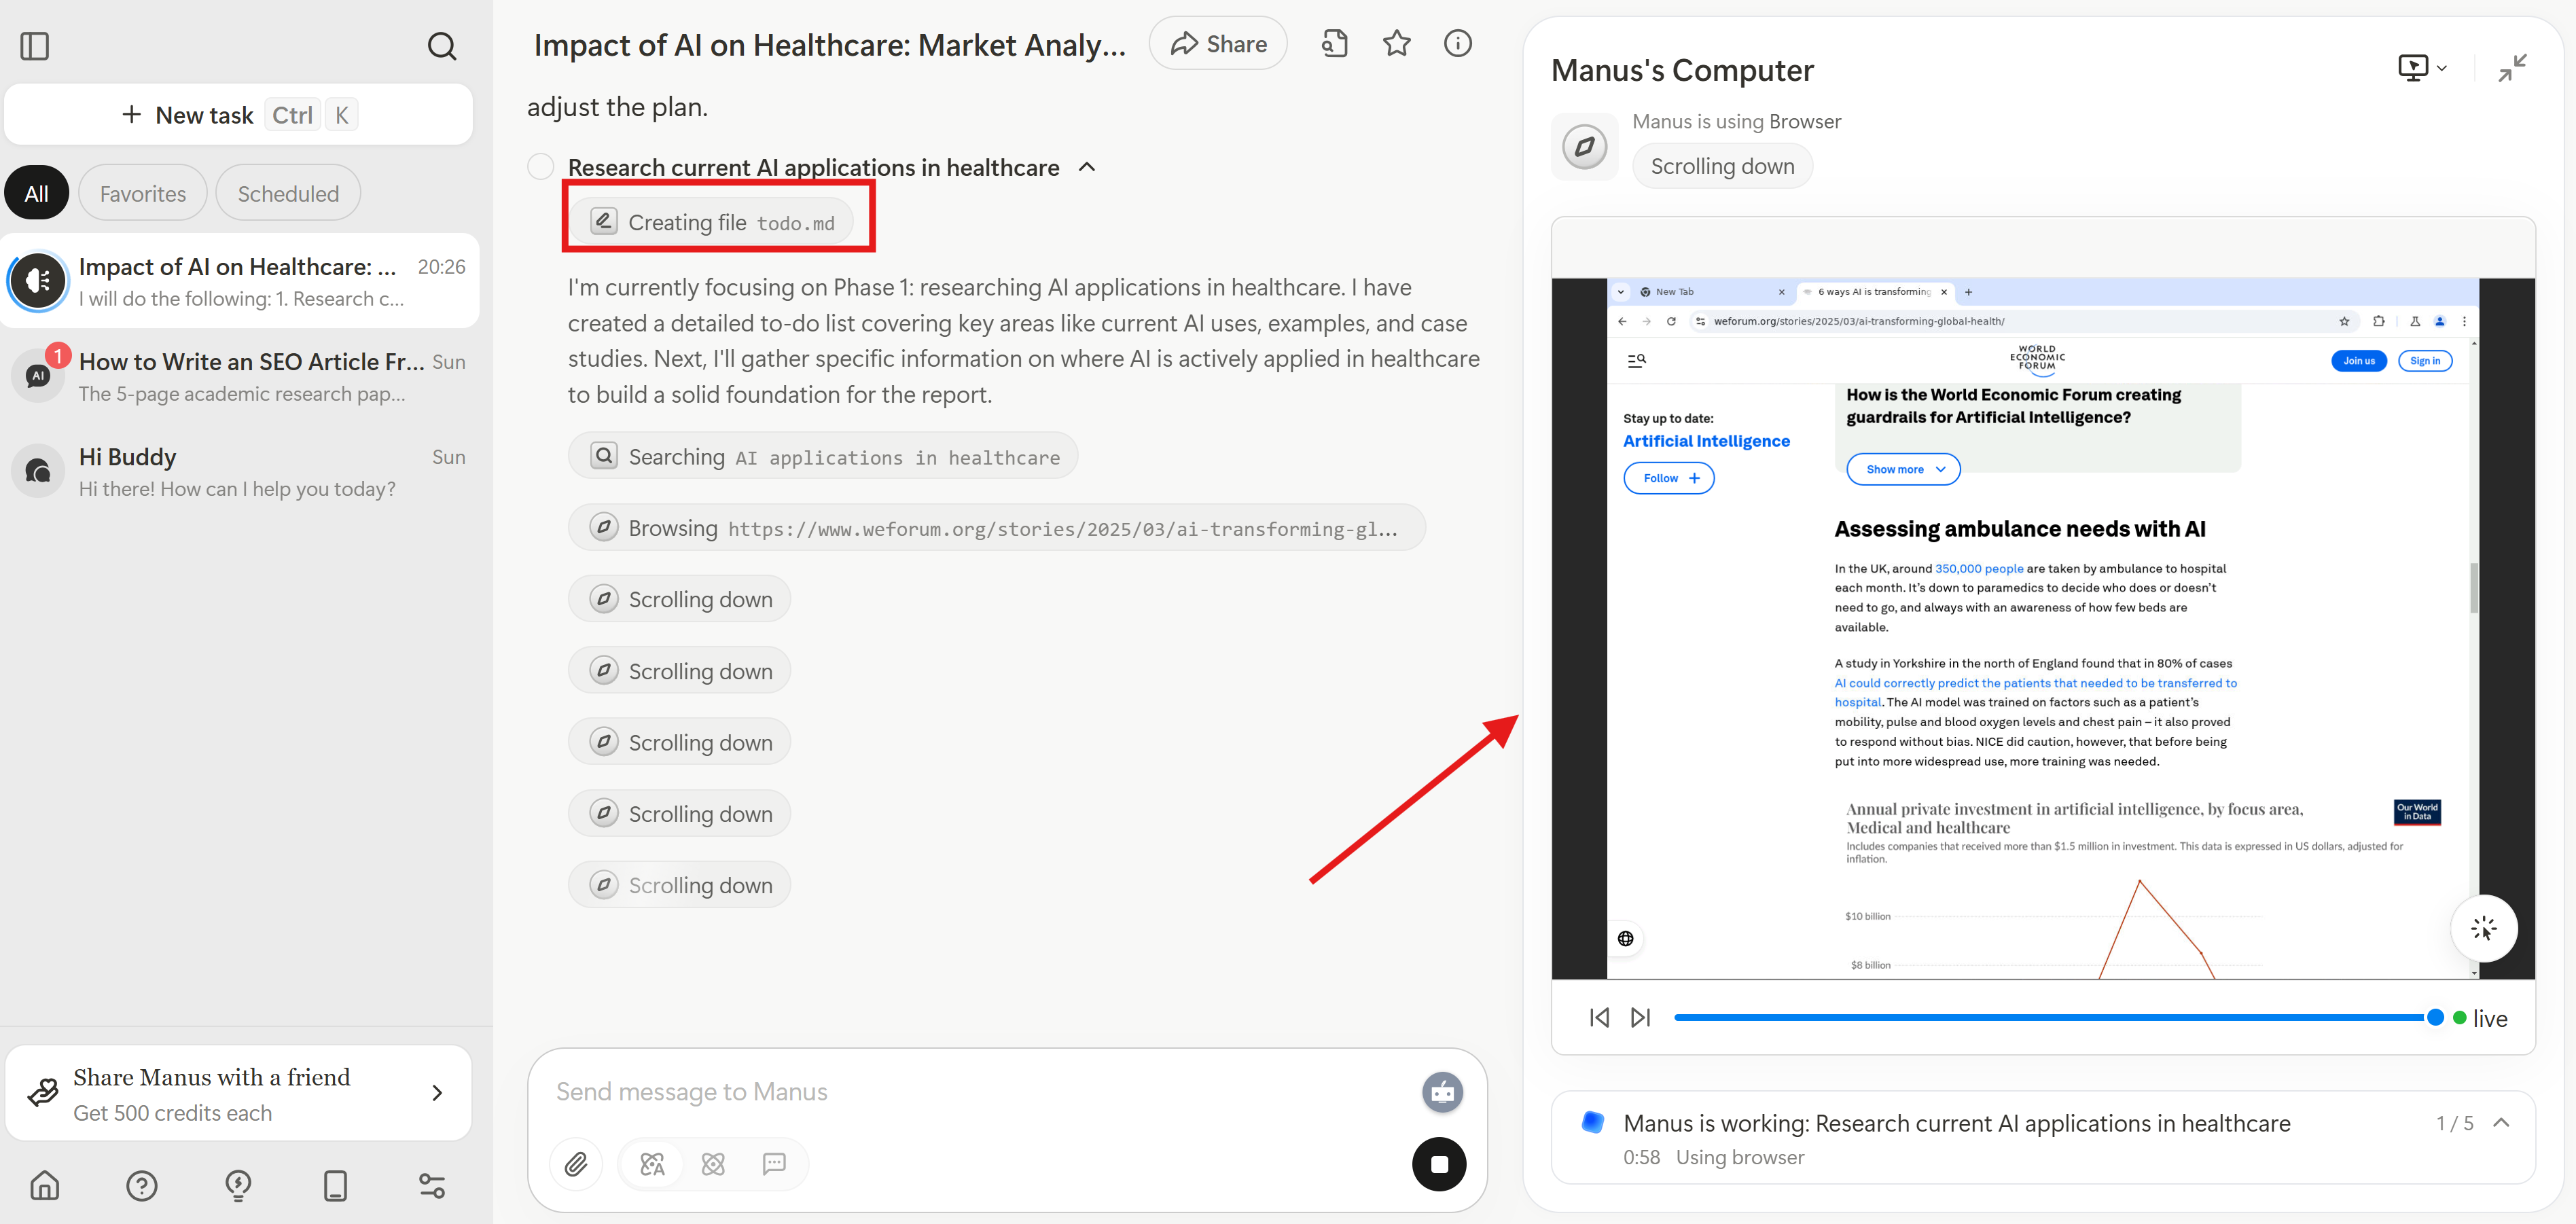Open task info circle icon
Image resolution: width=2576 pixels, height=1224 pixels.
(x=1457, y=43)
